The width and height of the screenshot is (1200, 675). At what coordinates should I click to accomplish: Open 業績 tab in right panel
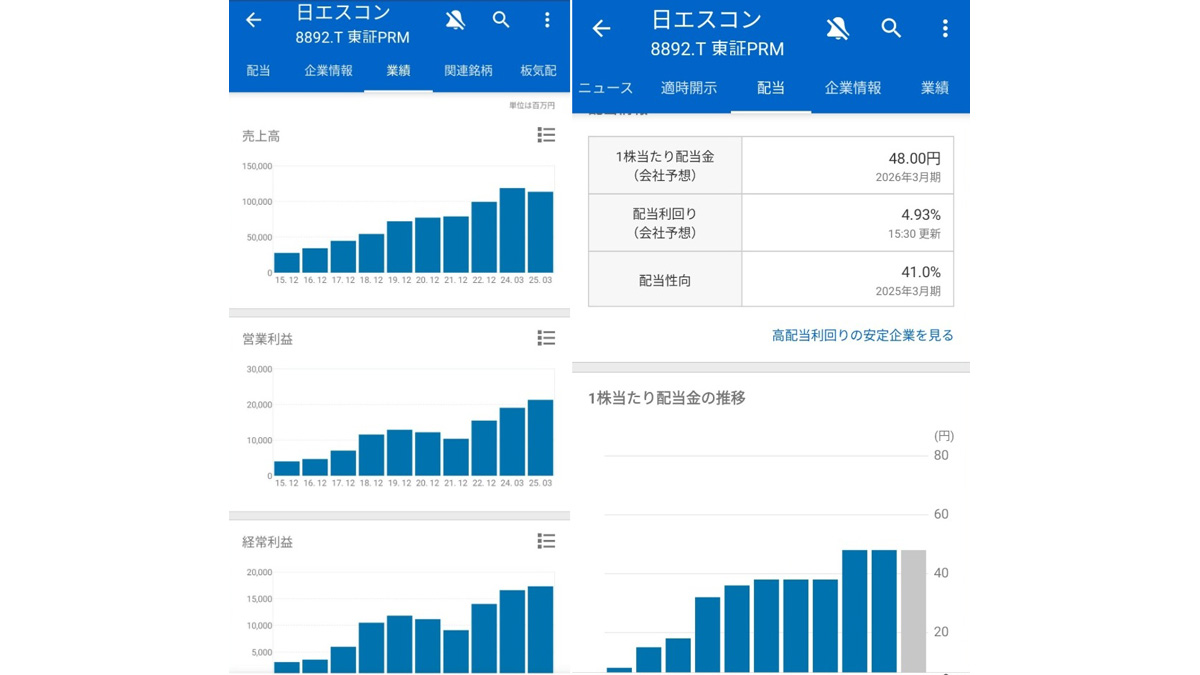[935, 88]
